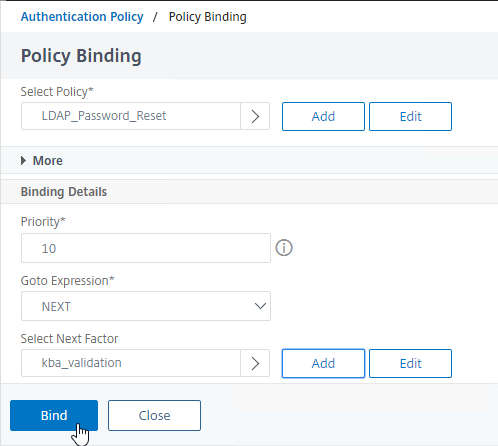
Task: Focus the Priority field showing 10
Action: tap(146, 248)
